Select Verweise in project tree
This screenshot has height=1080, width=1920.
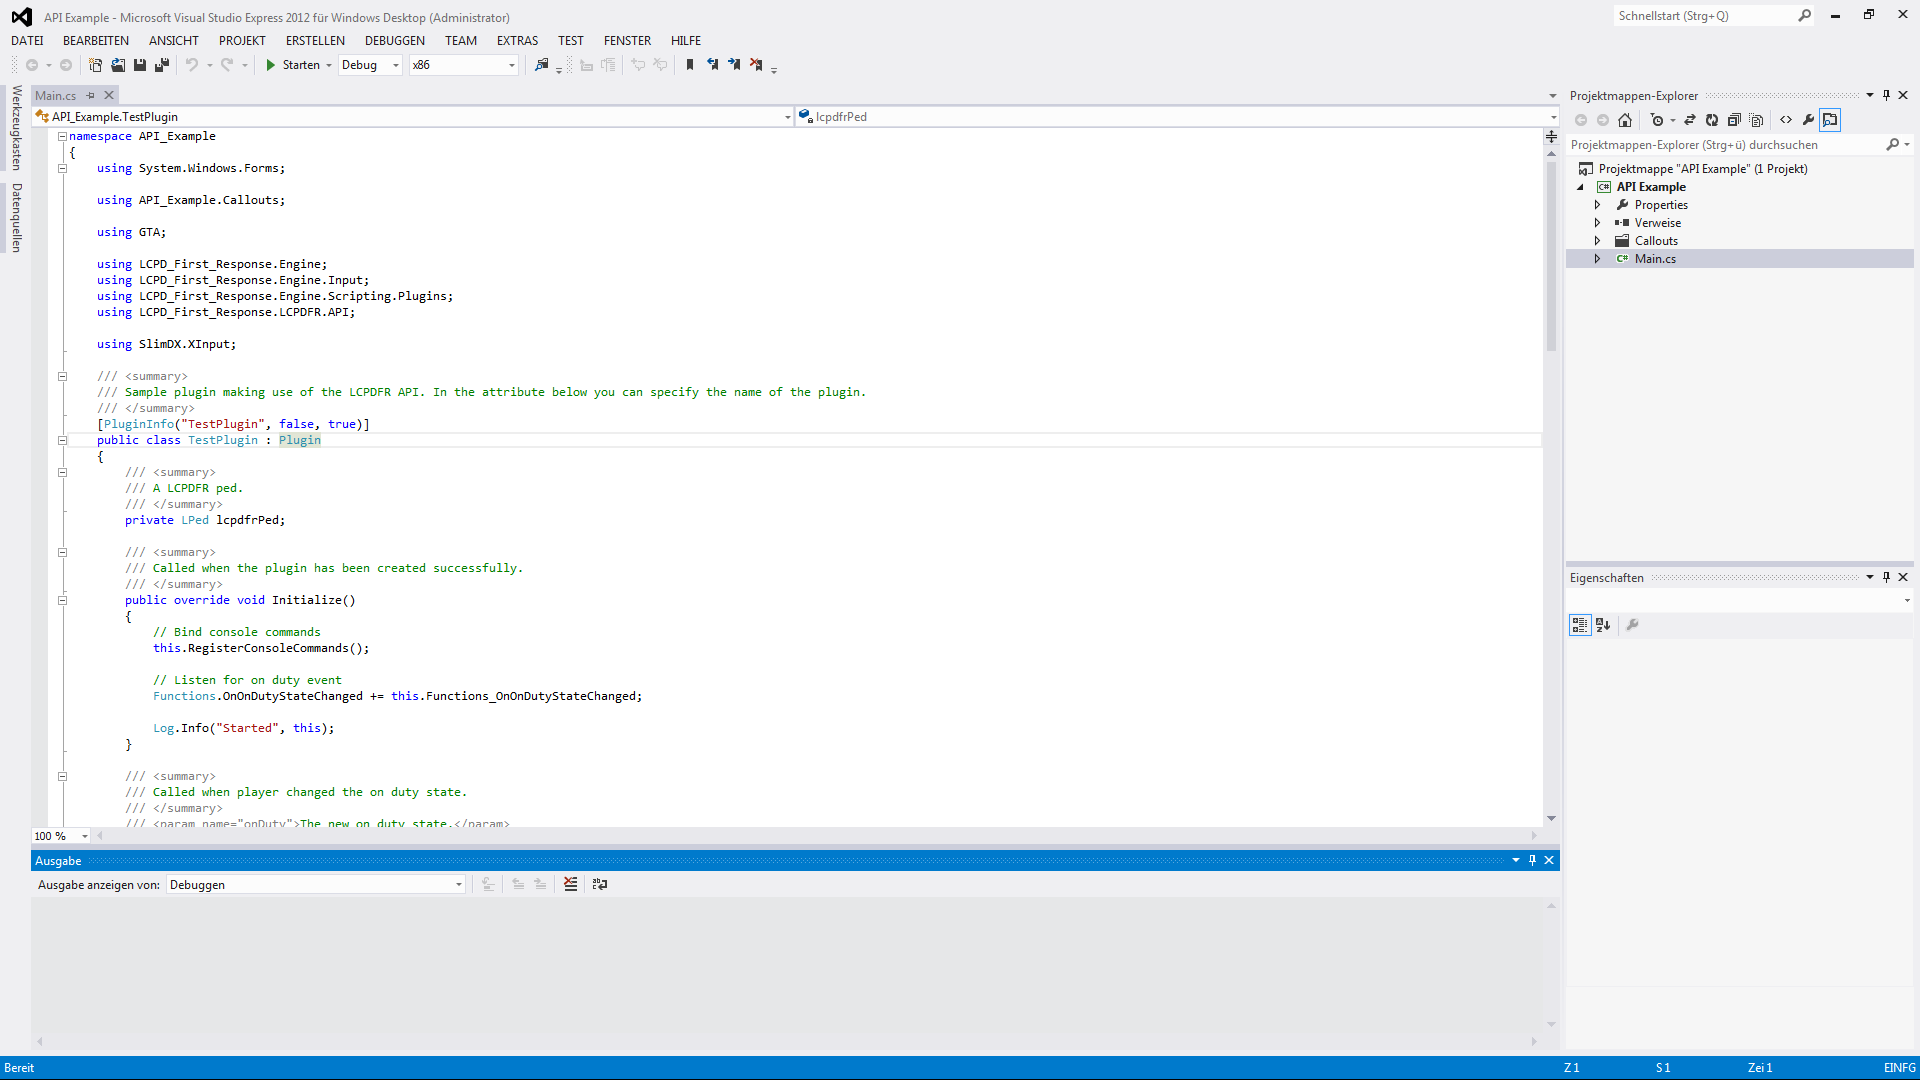[1657, 223]
